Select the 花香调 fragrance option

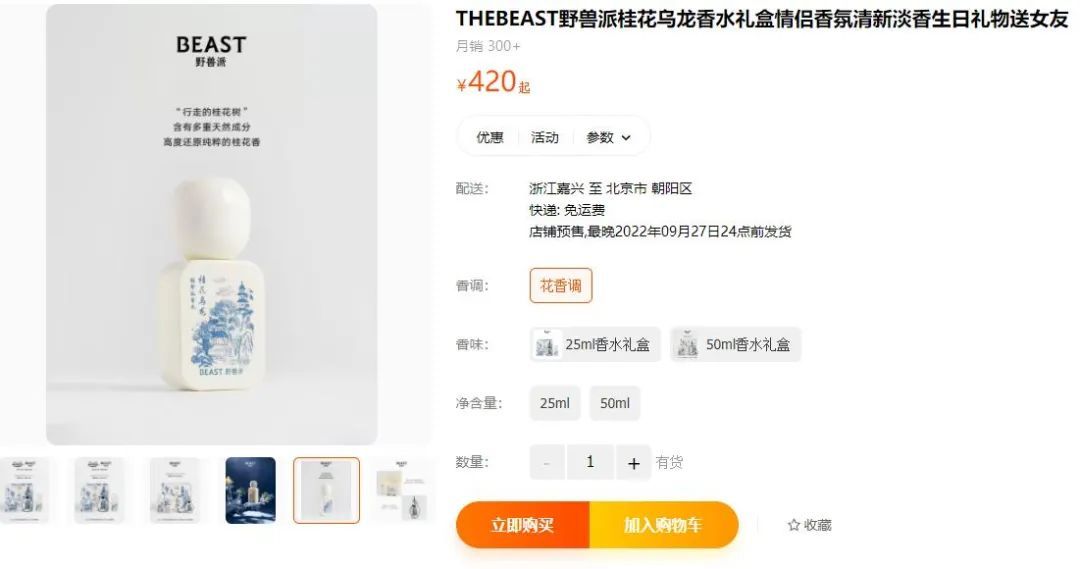(561, 285)
